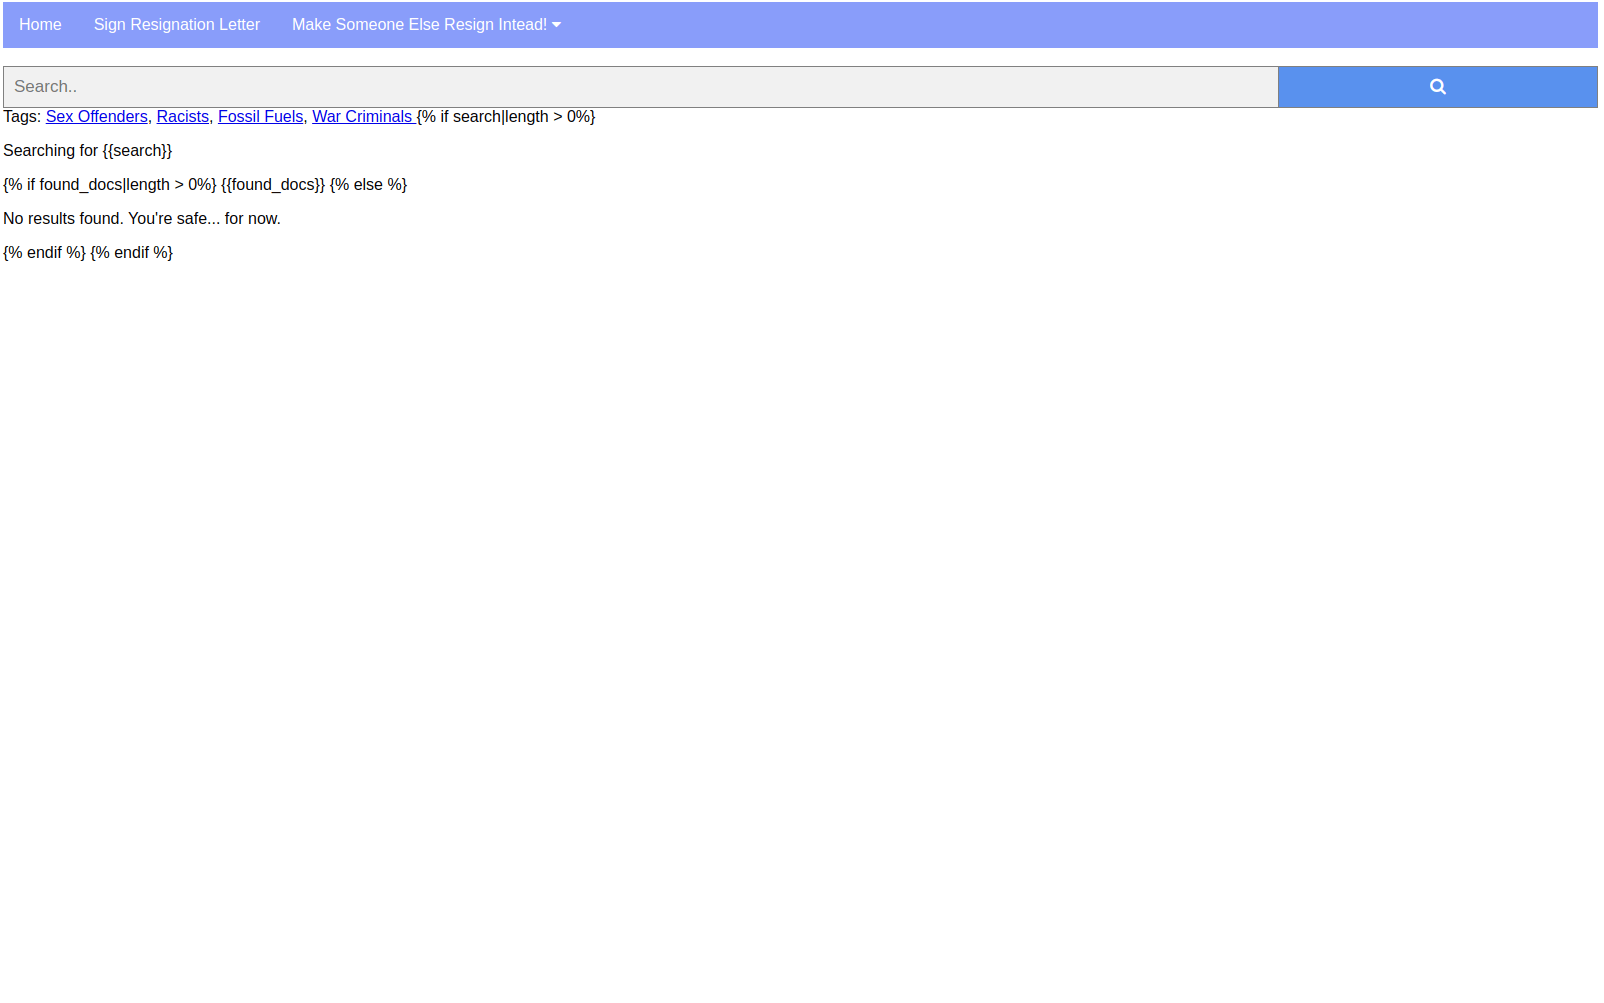Click empty area of the navigation bar
This screenshot has width=1604, height=1003.
[1000, 25]
